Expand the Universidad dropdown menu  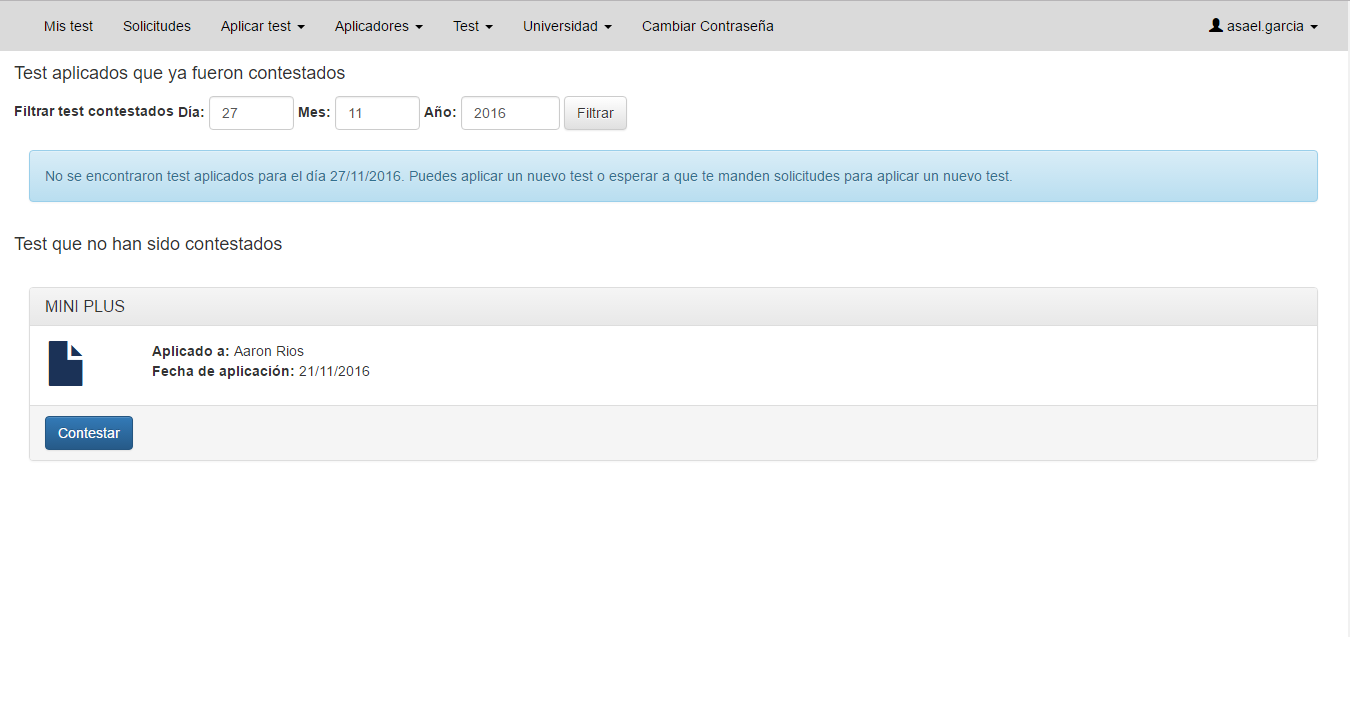click(x=567, y=26)
